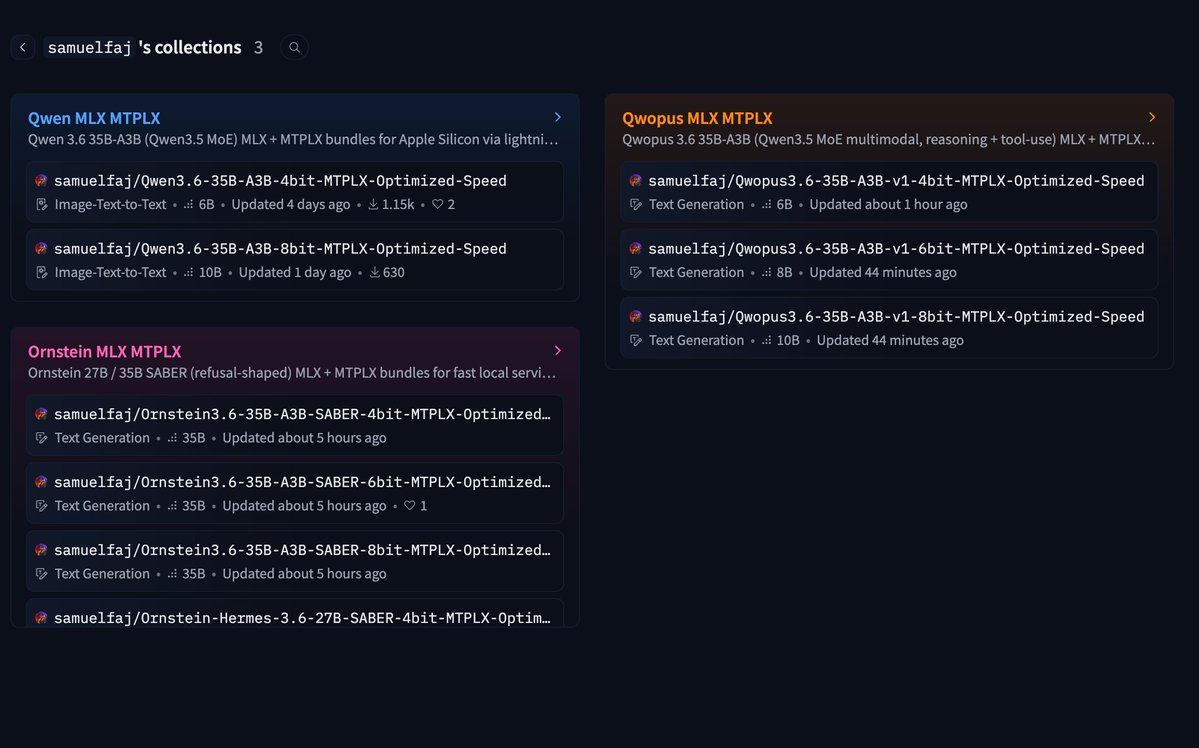1199x748 pixels.
Task: Open Ornstein3.6-35B-A3B-SABER-6bit model card
Action: [294, 493]
